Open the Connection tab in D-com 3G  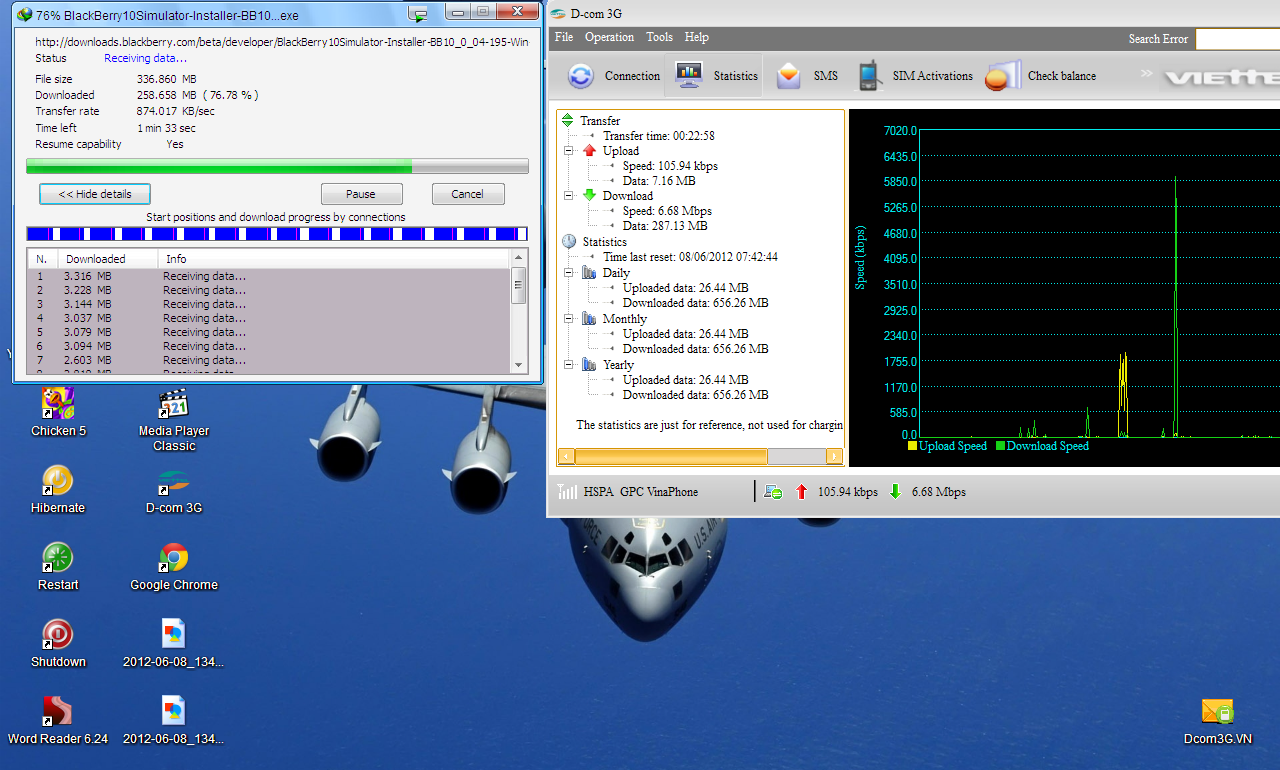click(613, 76)
